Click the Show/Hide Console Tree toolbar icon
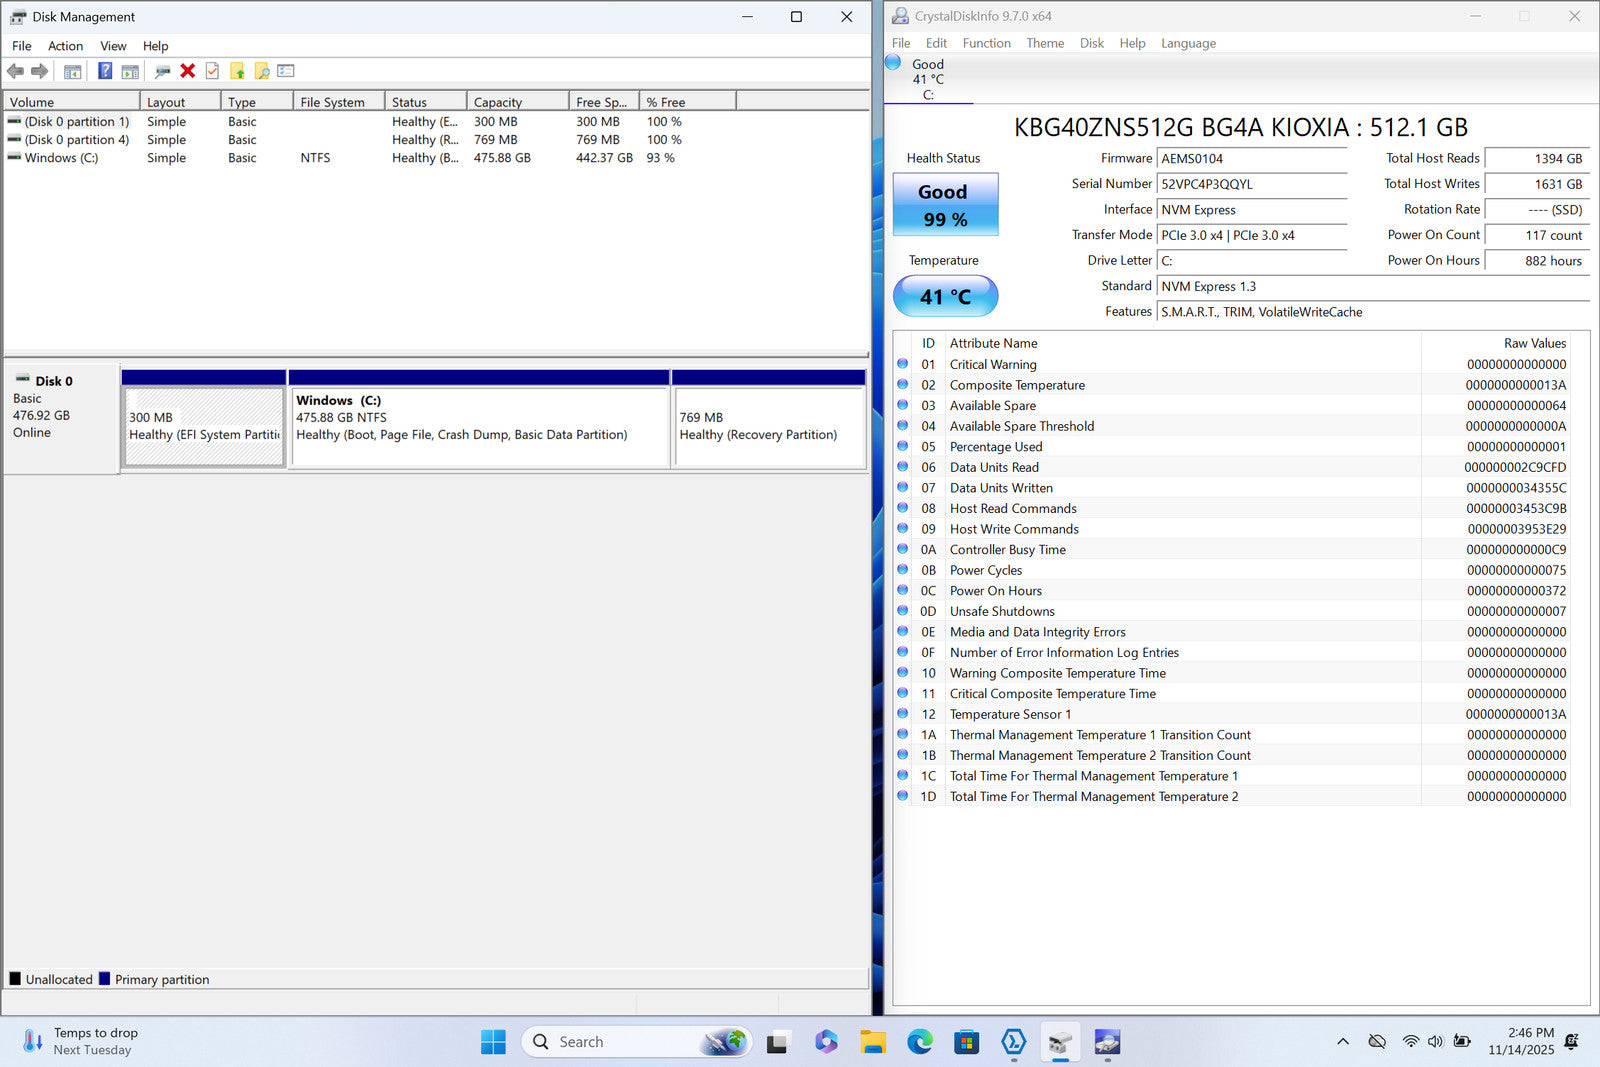The height and width of the screenshot is (1067, 1600). click(72, 71)
